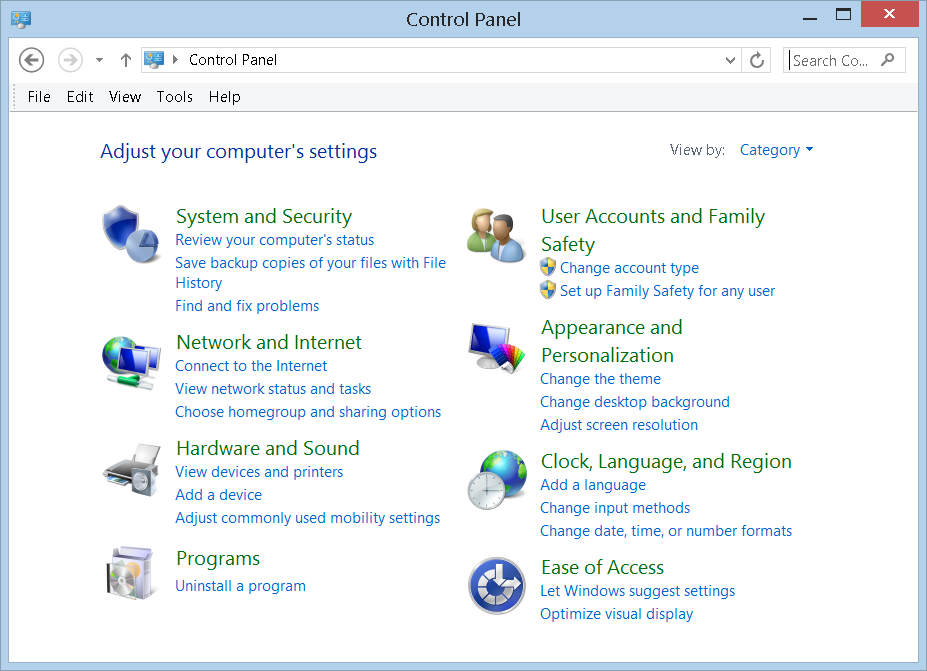Click Change desktop background
This screenshot has width=927, height=671.
(x=635, y=402)
